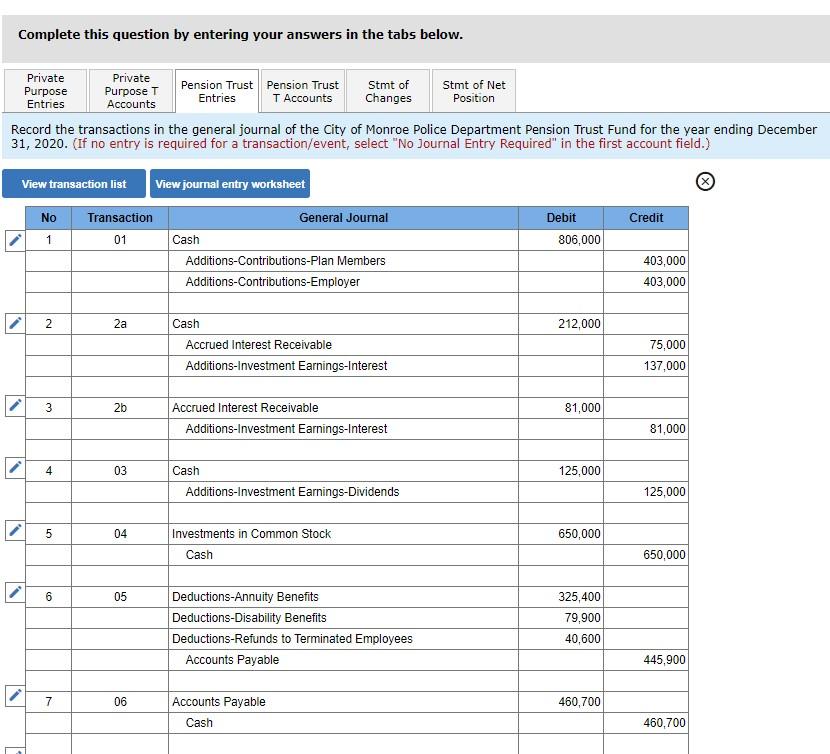Click the 460,700 credit amount cell
This screenshot has height=754, width=830.
coord(646,722)
